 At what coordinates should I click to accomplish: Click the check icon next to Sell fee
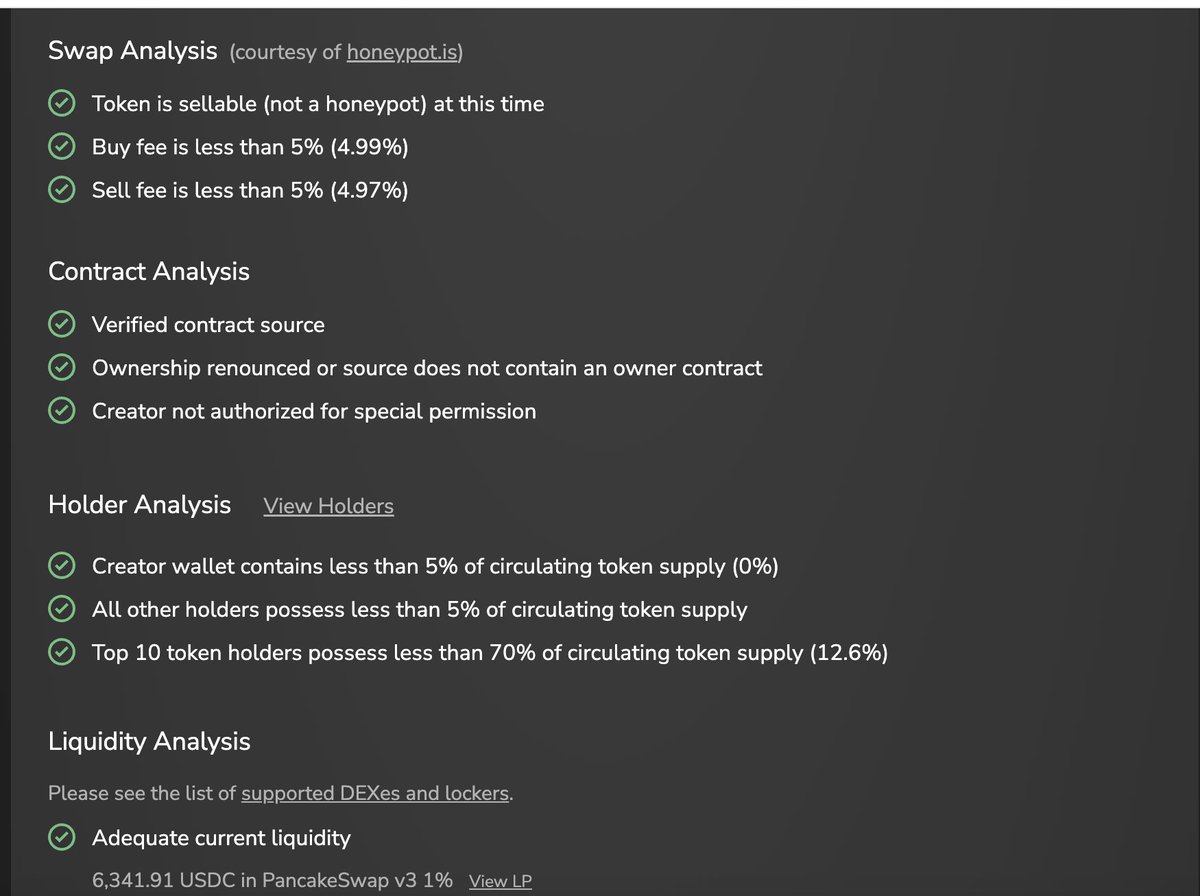click(x=62, y=189)
